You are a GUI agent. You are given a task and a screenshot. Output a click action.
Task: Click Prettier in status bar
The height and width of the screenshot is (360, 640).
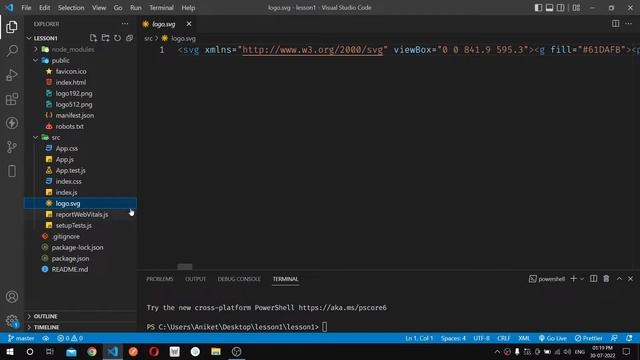(x=589, y=338)
